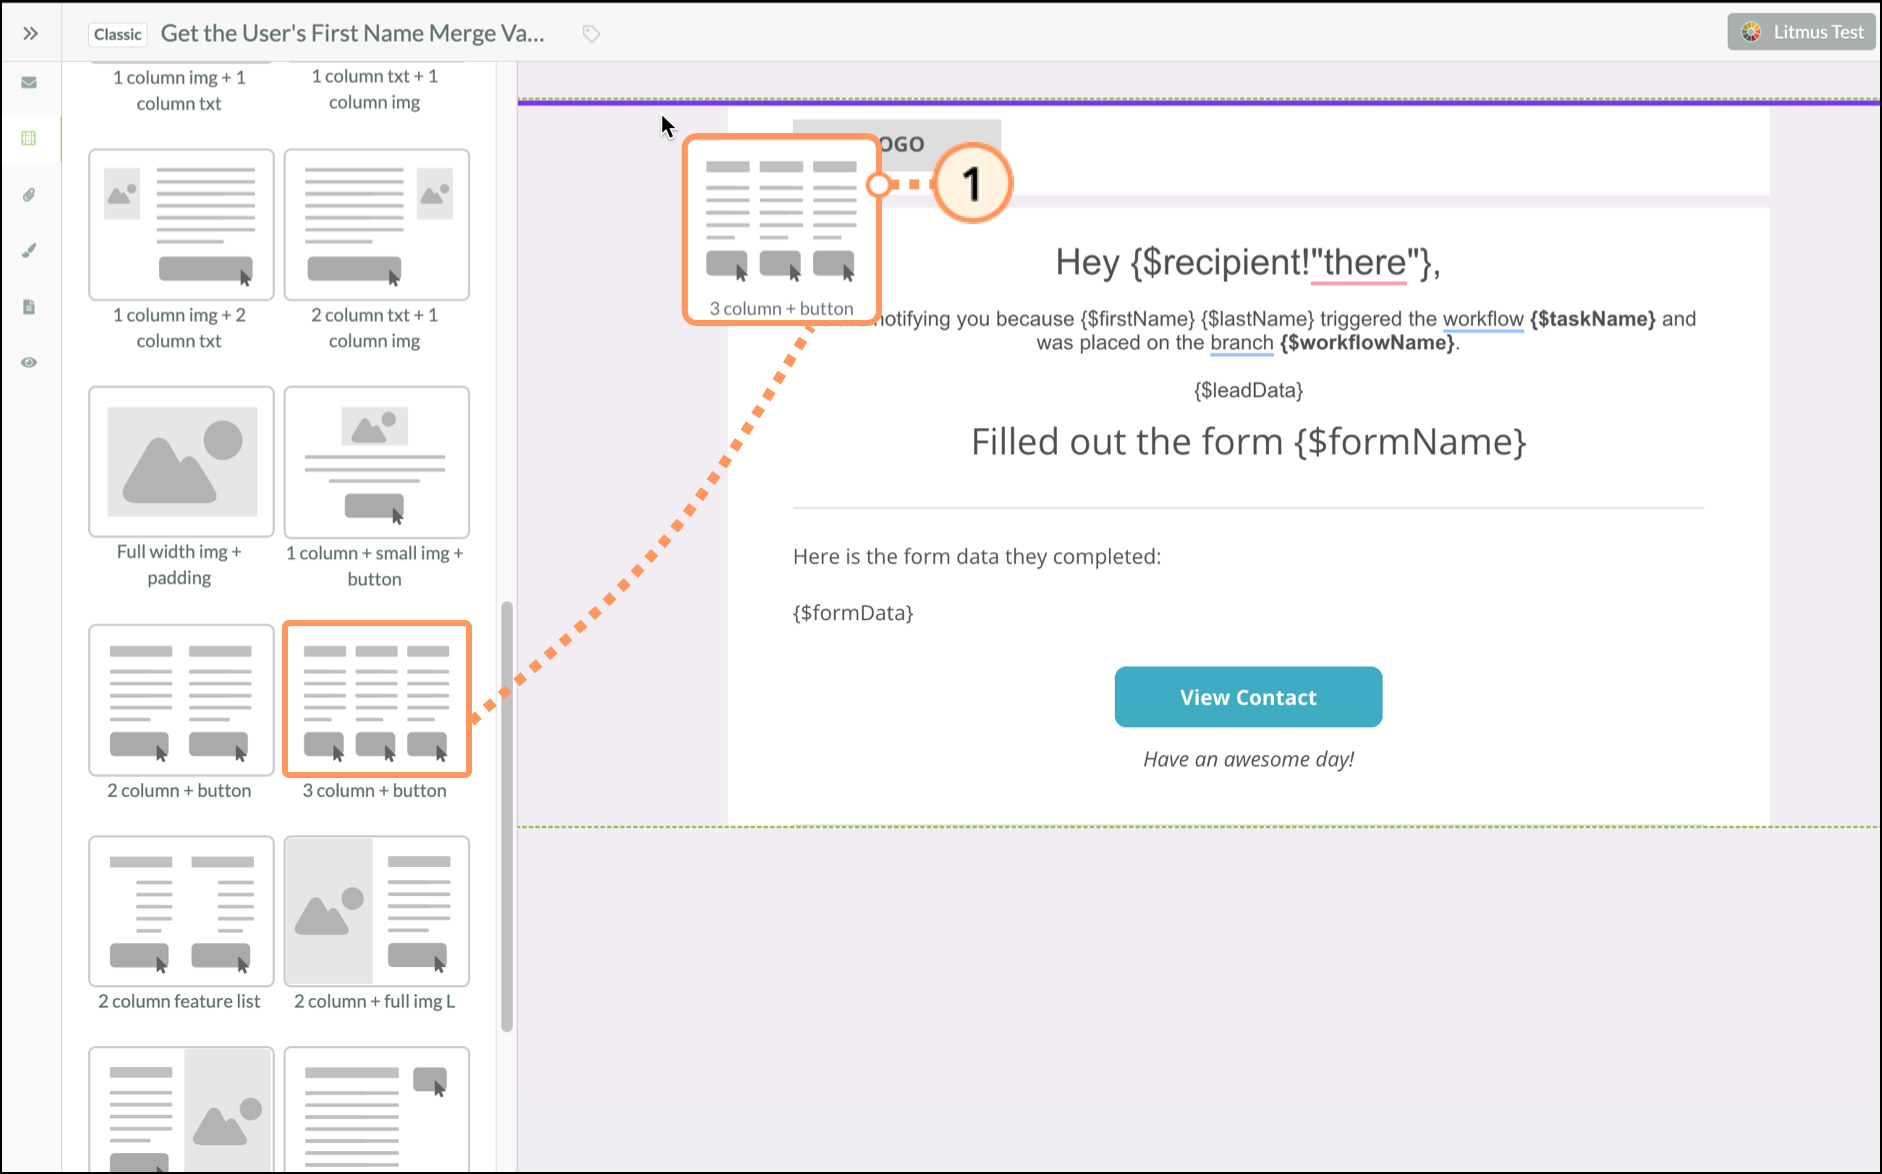Open the paperclip attachments icon
This screenshot has height=1174, width=1882.
[x=29, y=194]
